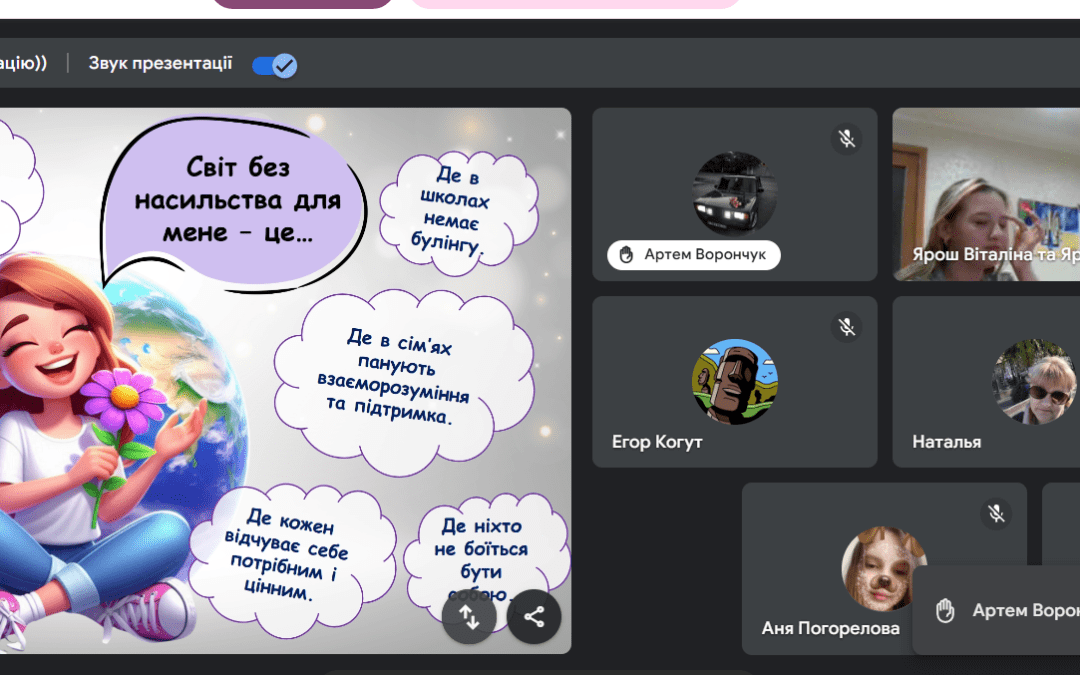Click Ярош Віталіна name label

pos(996,255)
